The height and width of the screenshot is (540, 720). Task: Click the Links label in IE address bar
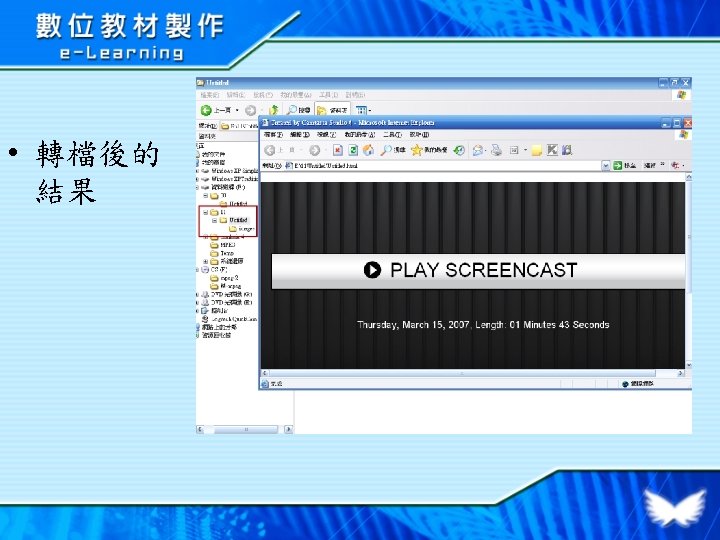[x=649, y=165]
